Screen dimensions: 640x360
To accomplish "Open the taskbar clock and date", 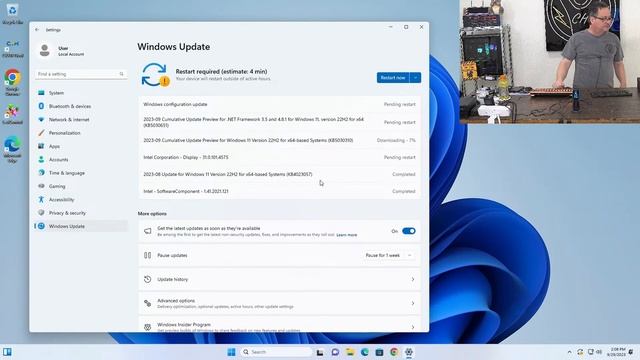I will (616, 352).
